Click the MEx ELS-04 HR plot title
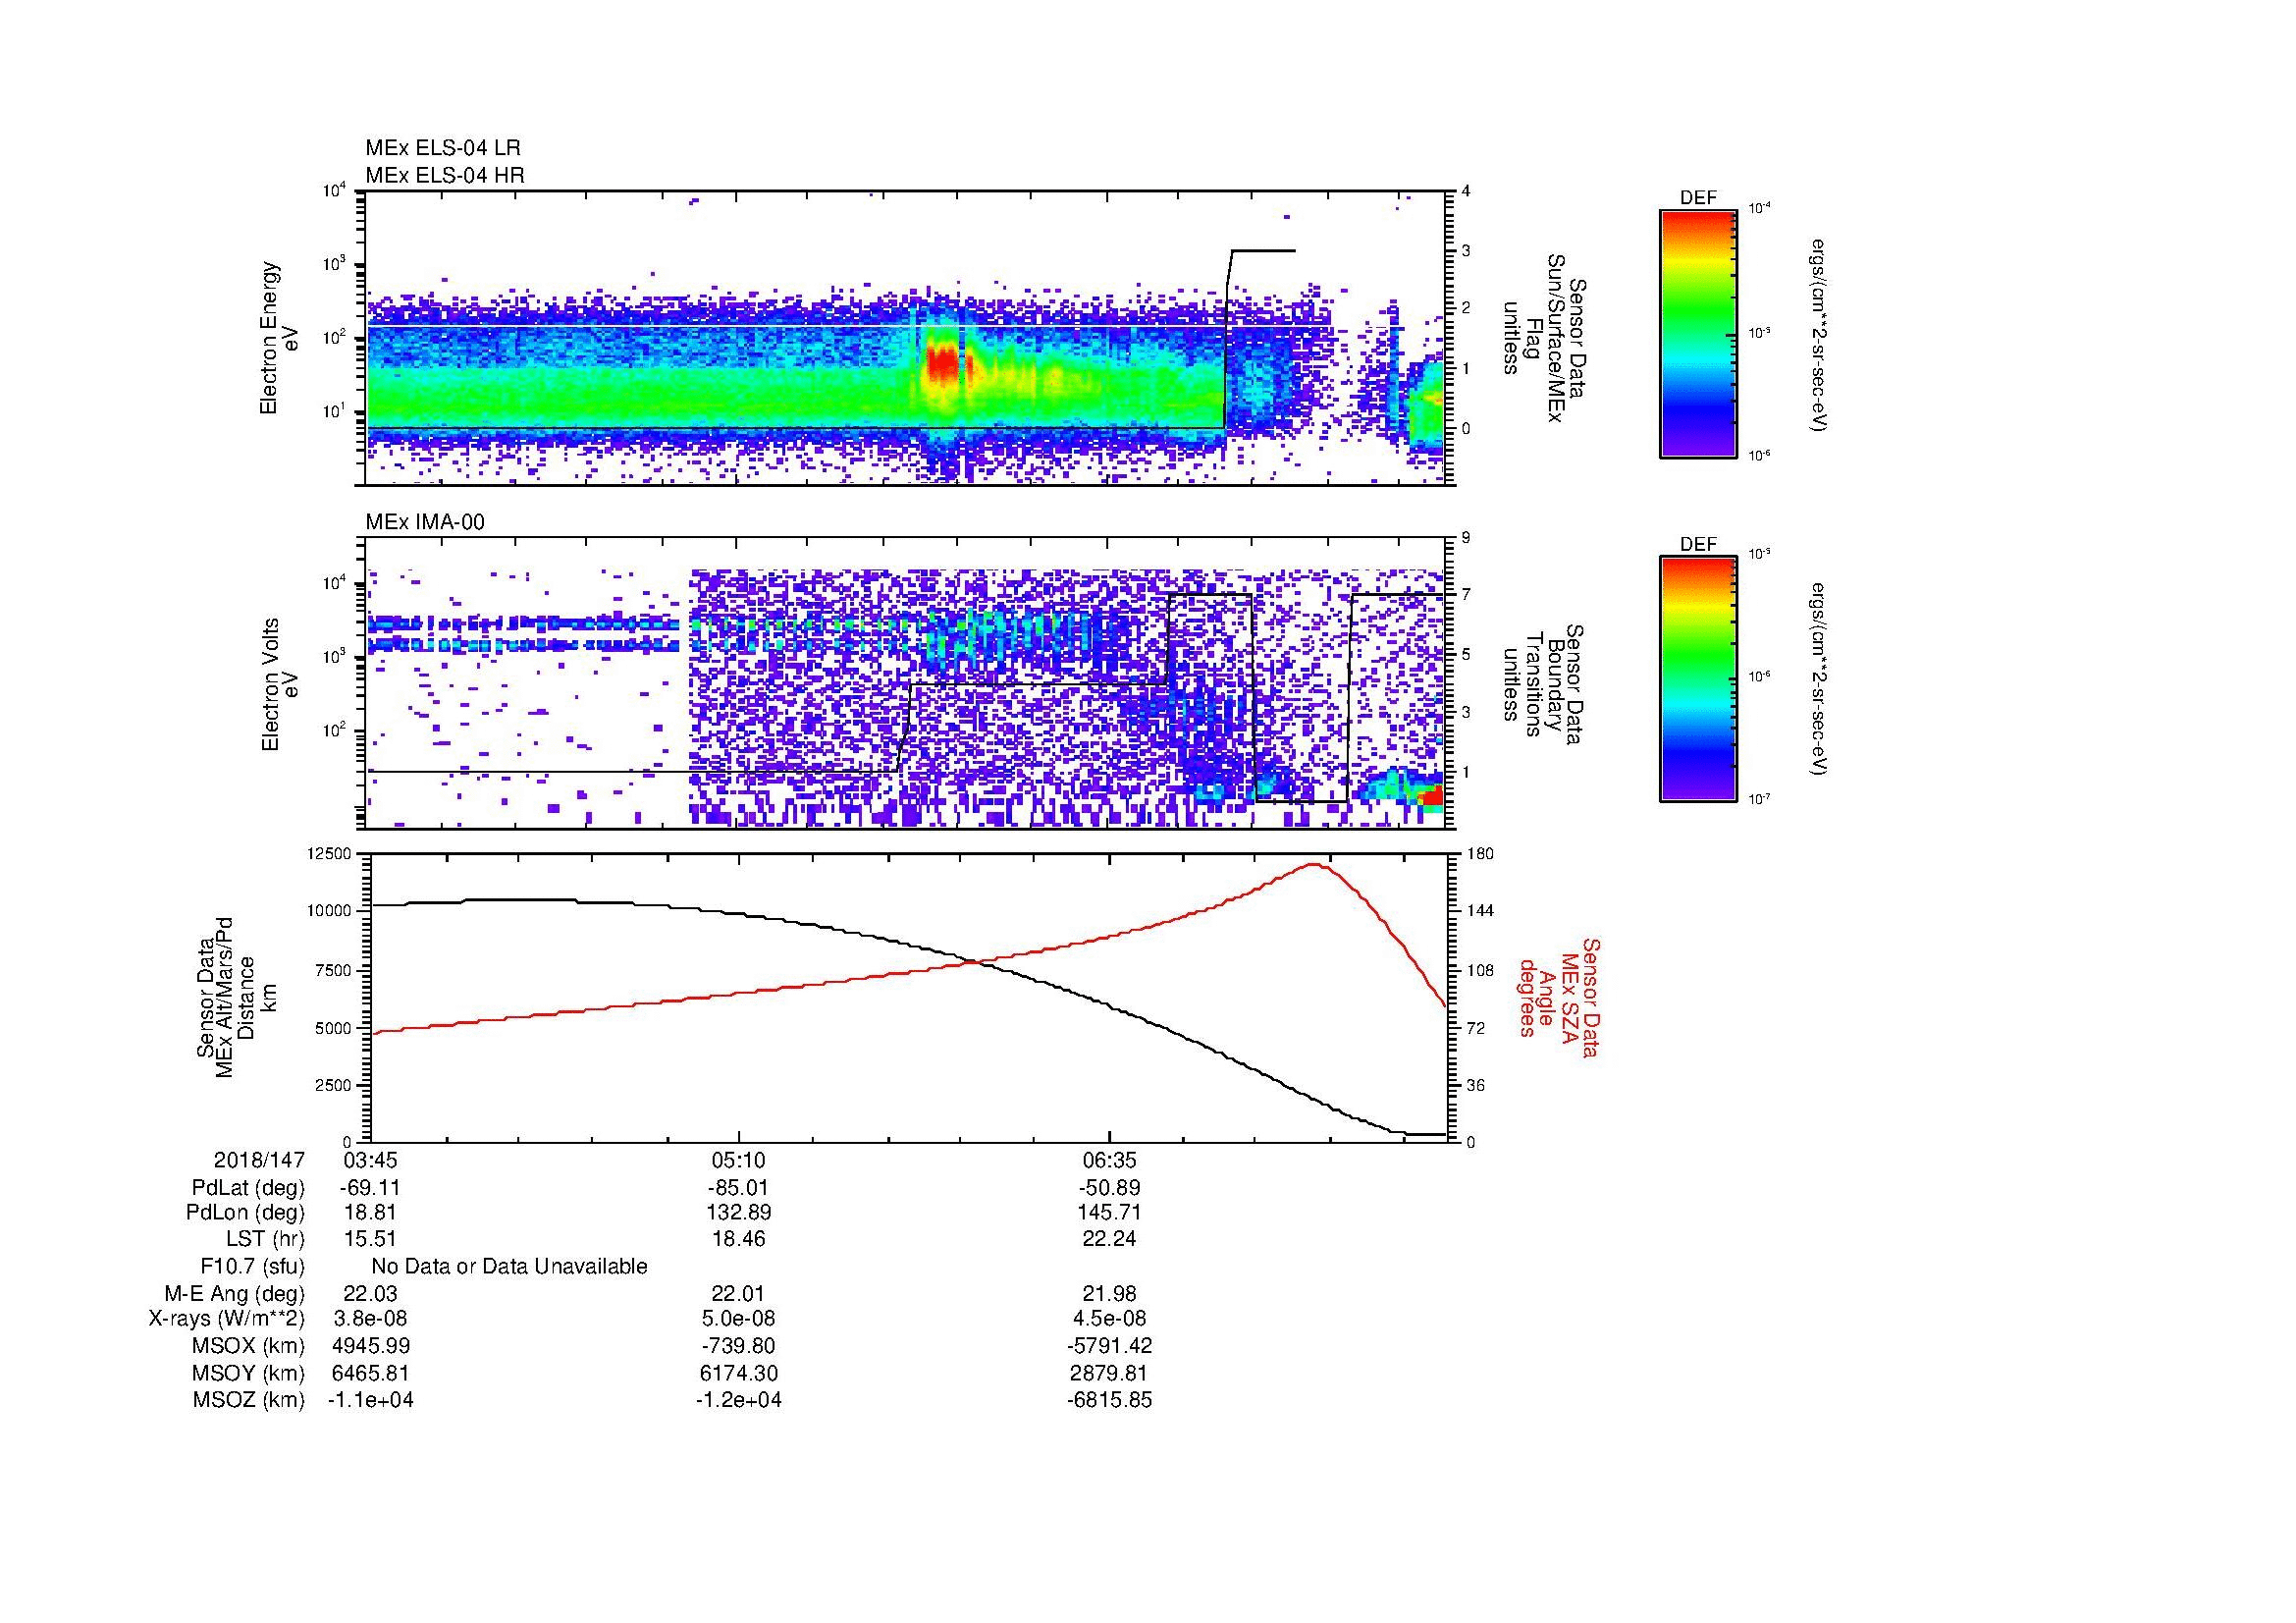Image resolution: width=2296 pixels, height=1623 pixels. (445, 175)
